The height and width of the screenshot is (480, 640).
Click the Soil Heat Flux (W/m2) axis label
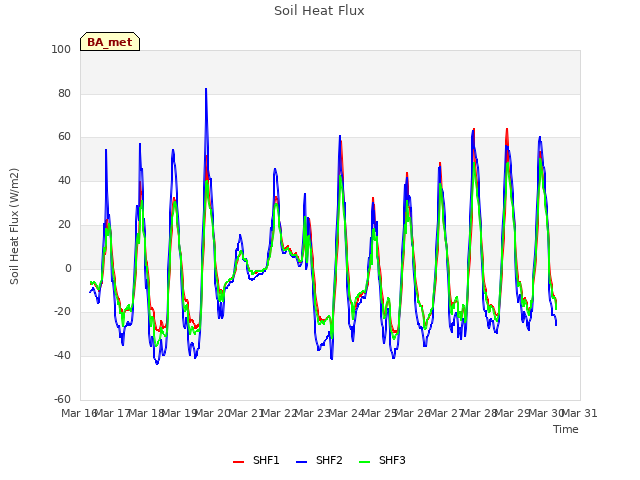click(14, 226)
